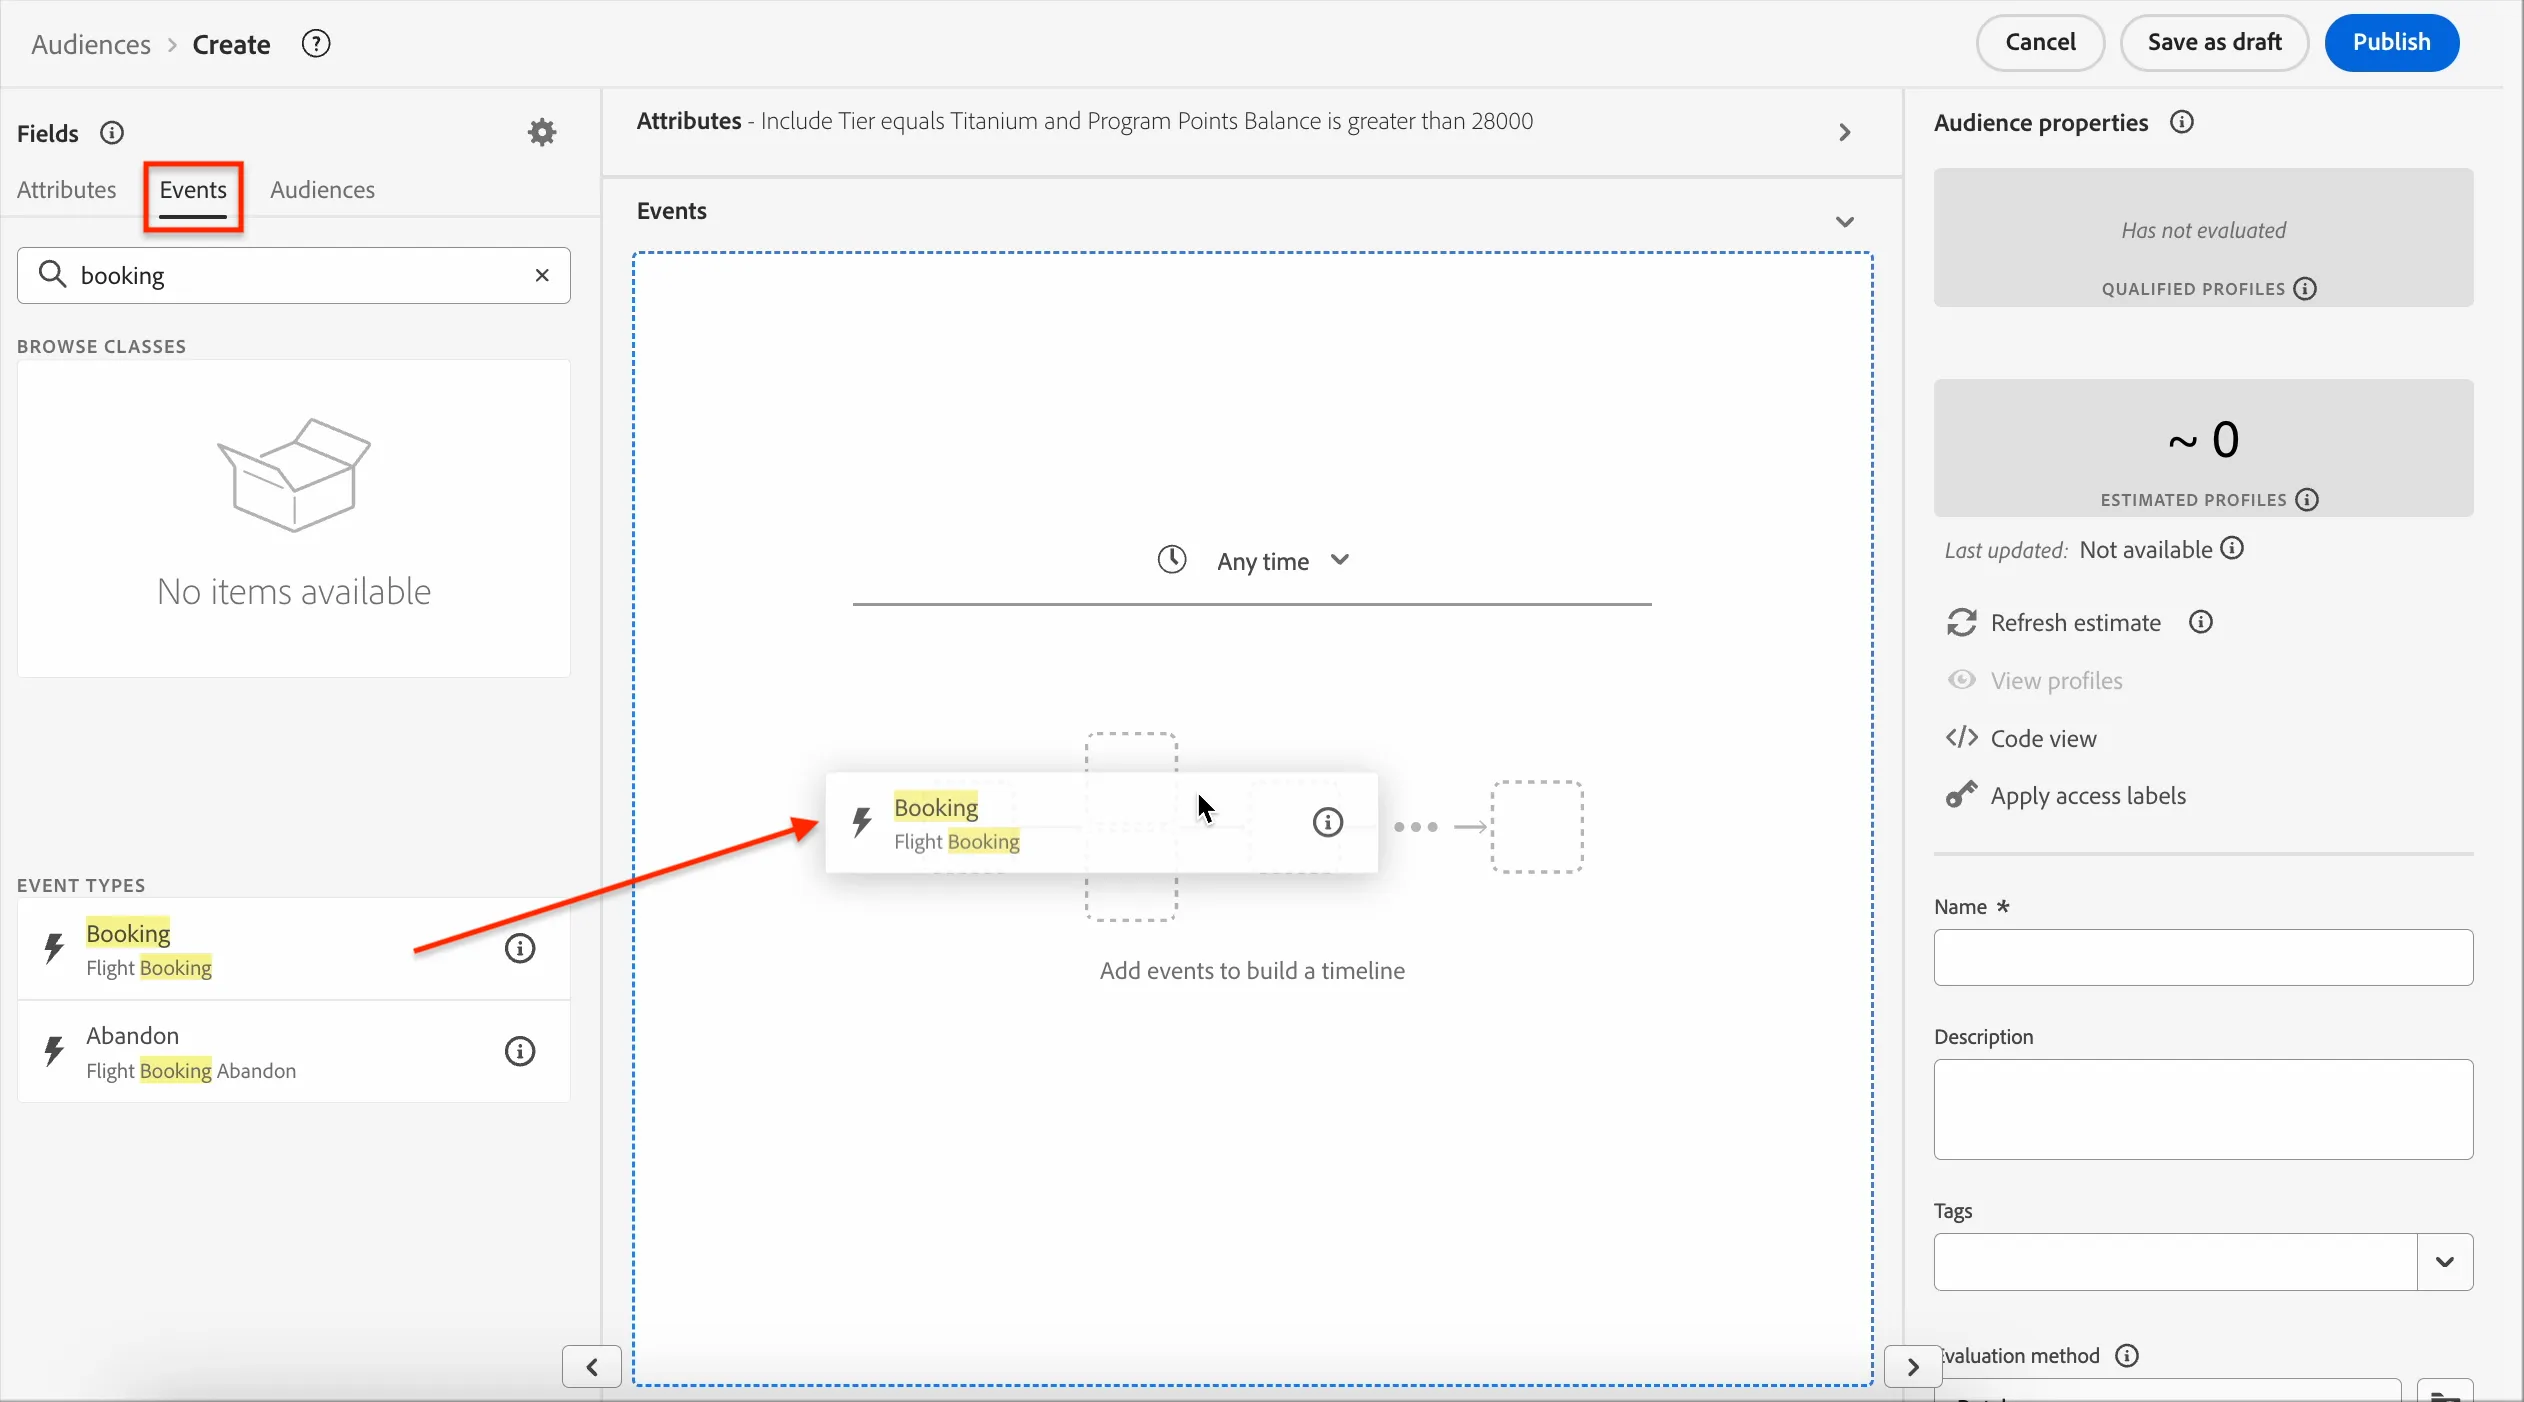Screen dimensions: 2524x1402
Task: Click the Evaluation method info icon
Action: 2127,1356
